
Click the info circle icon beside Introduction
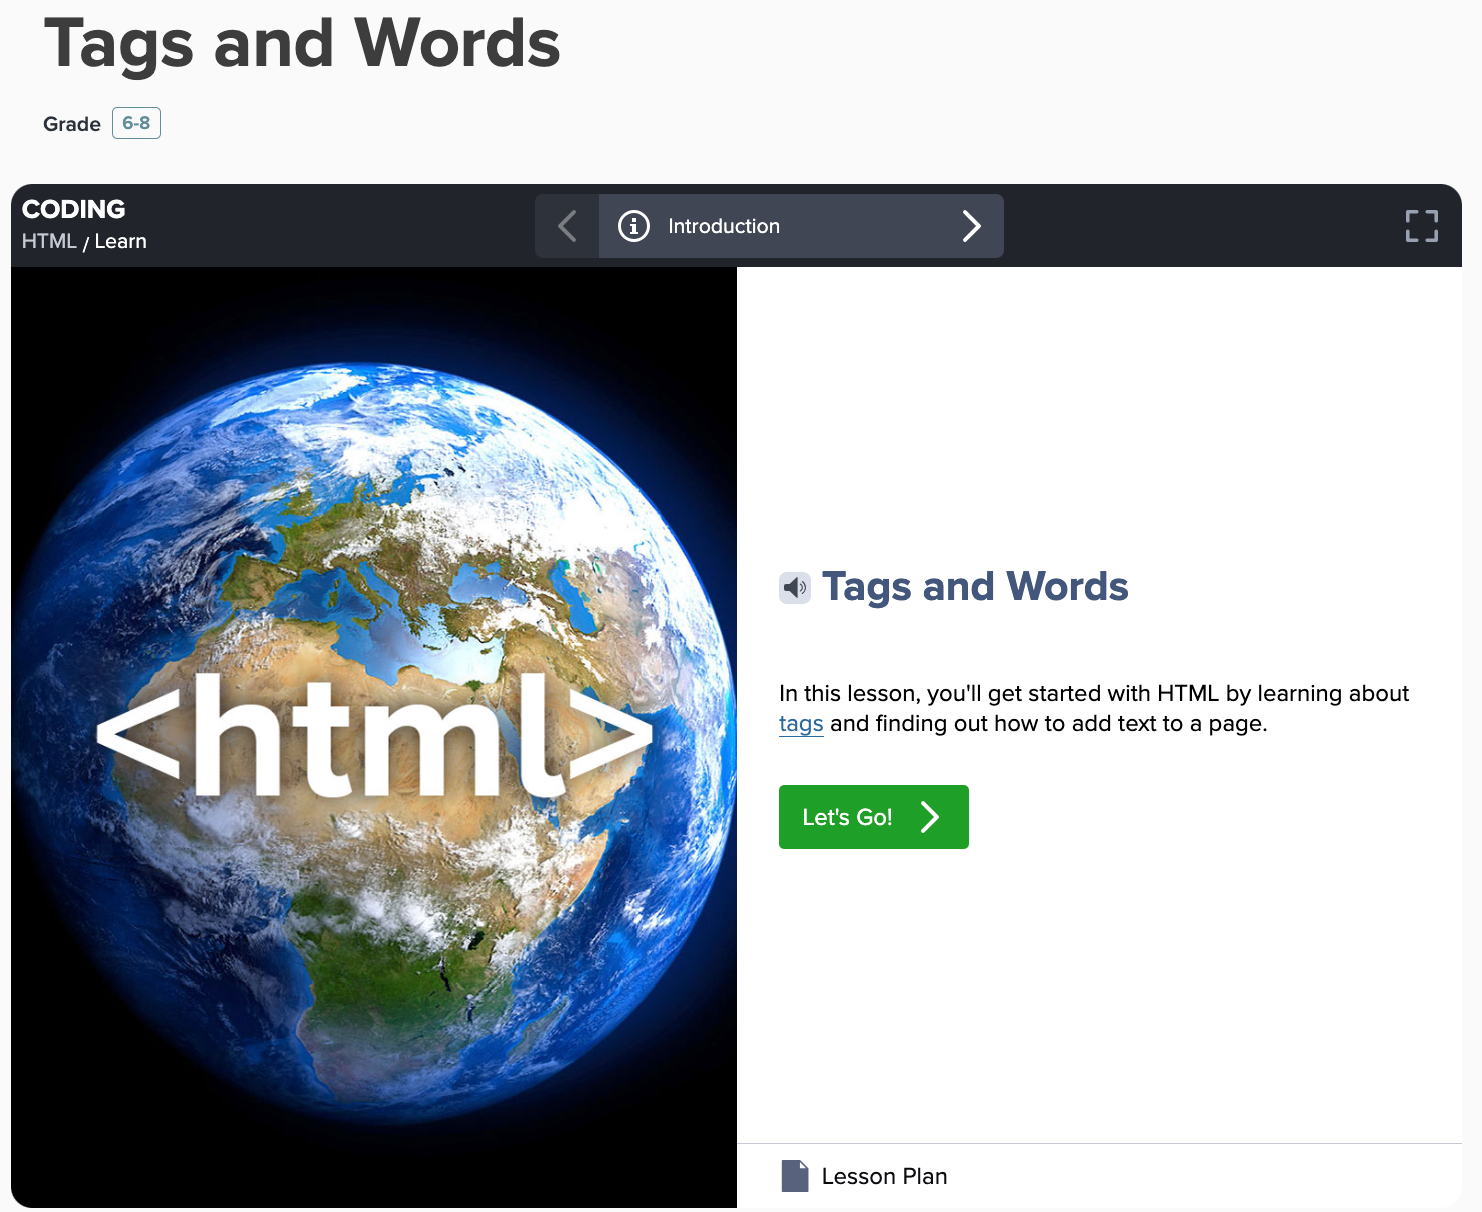click(633, 226)
